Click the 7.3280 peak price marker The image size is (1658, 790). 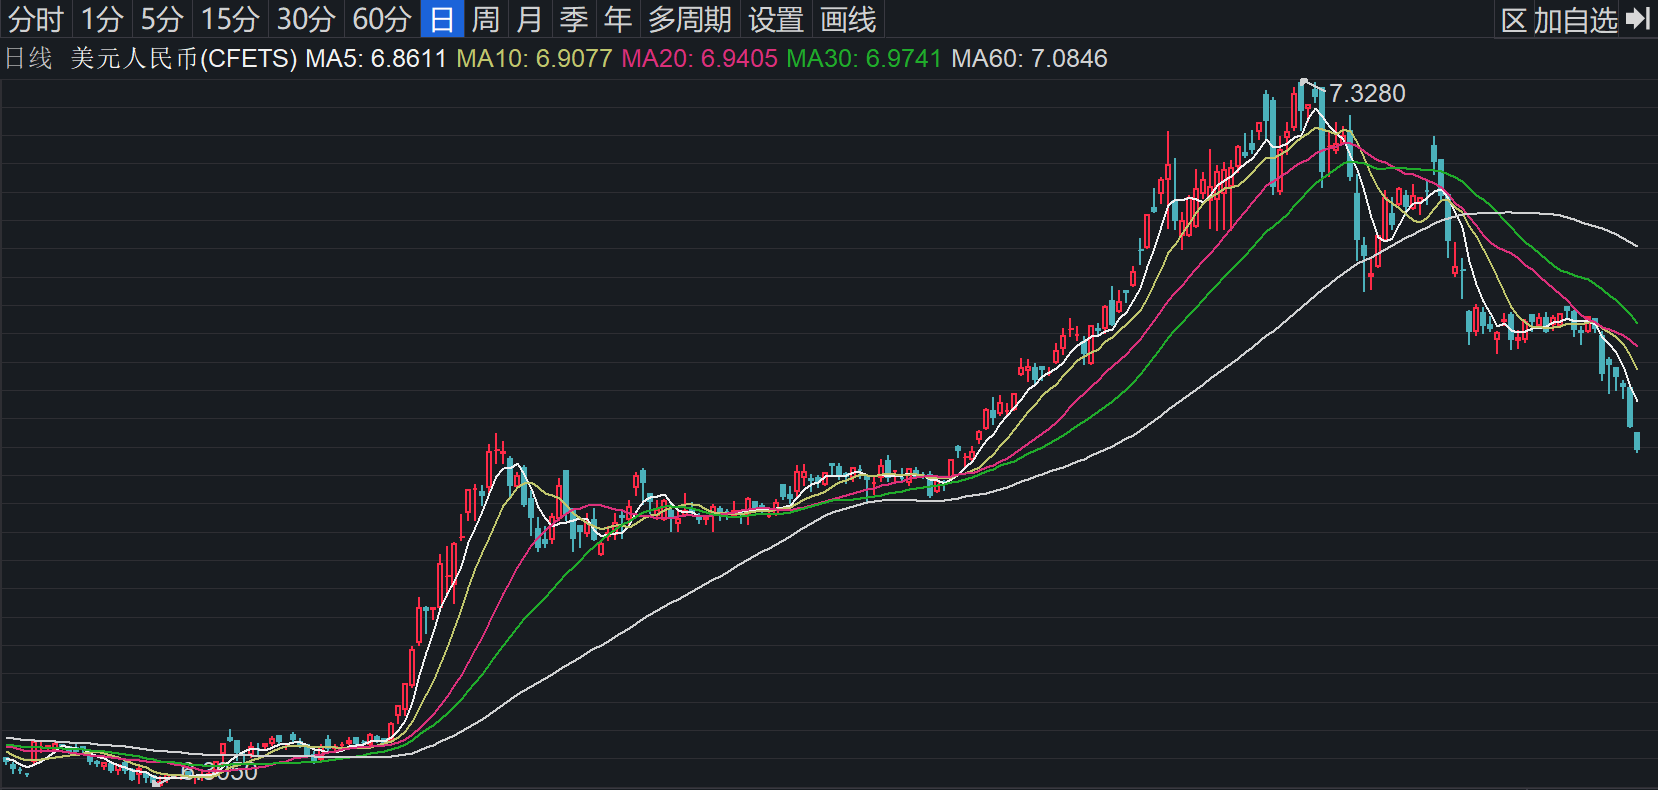tap(1366, 94)
